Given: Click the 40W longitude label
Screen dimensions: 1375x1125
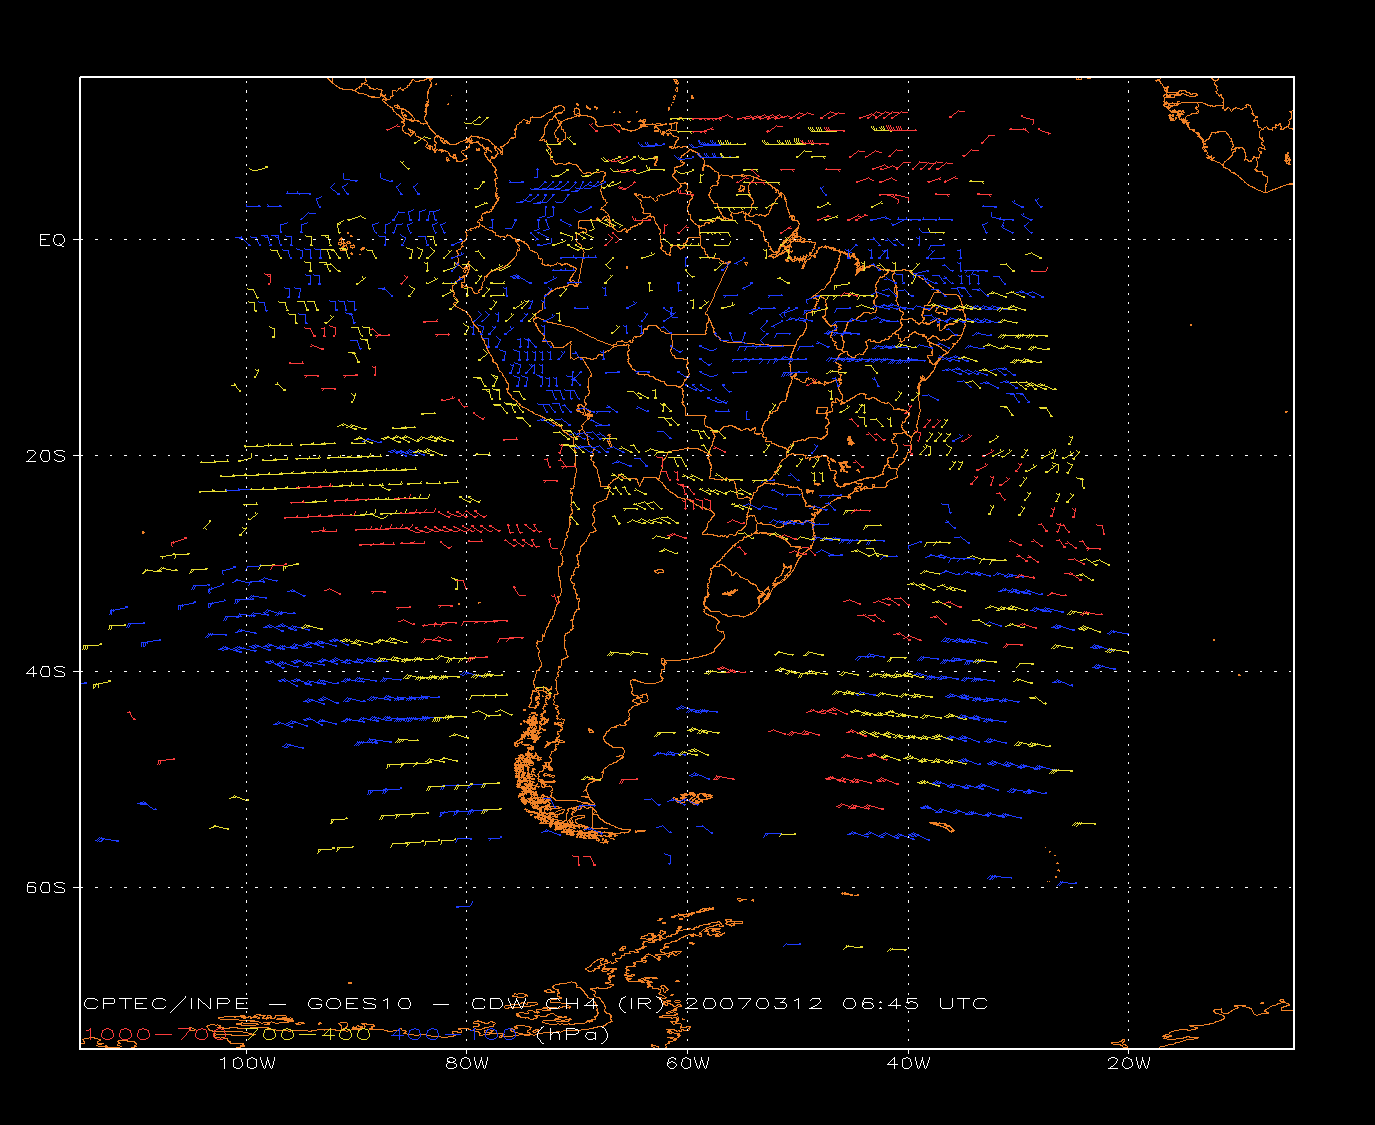Looking at the screenshot, I should tap(908, 1063).
